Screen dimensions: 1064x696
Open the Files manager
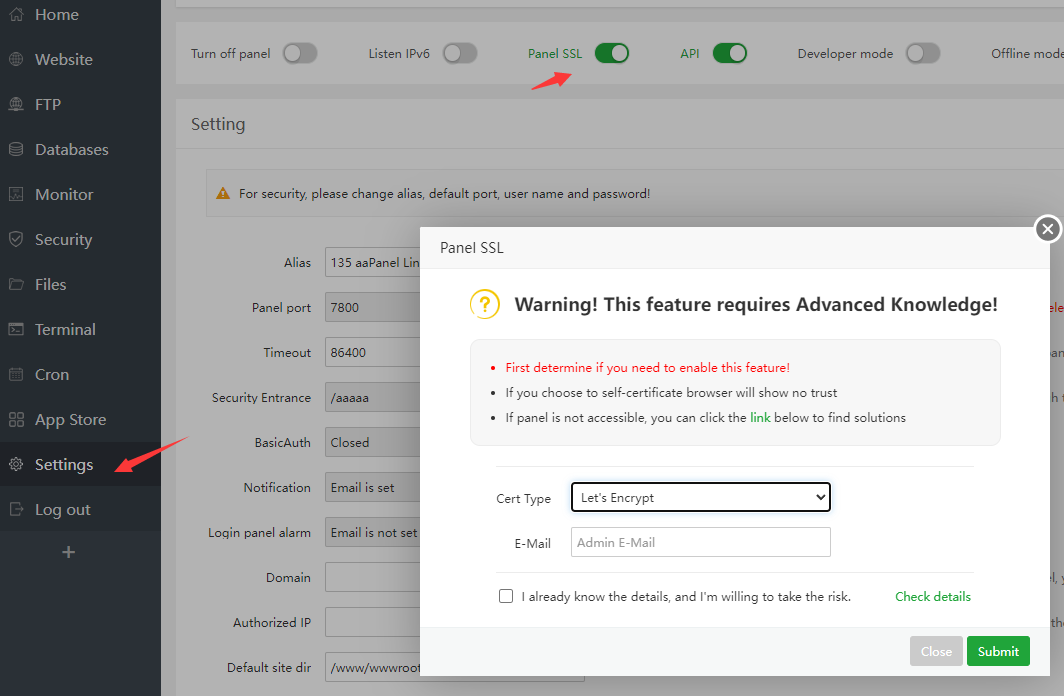51,284
